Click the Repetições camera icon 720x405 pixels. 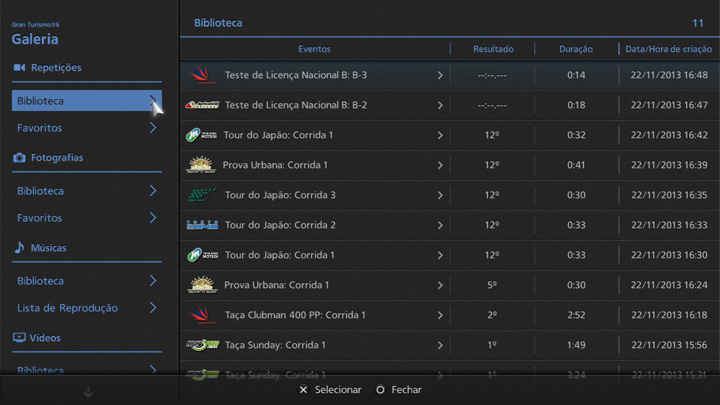pyautogui.click(x=19, y=68)
